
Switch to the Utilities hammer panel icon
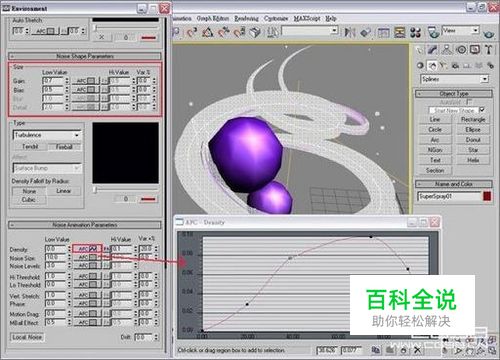489,50
